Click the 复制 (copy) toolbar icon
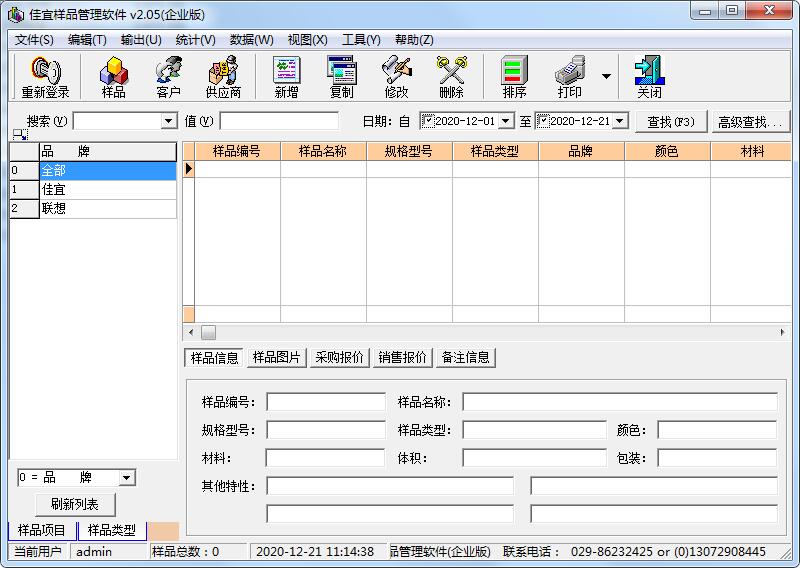The width and height of the screenshot is (800, 568). click(341, 77)
